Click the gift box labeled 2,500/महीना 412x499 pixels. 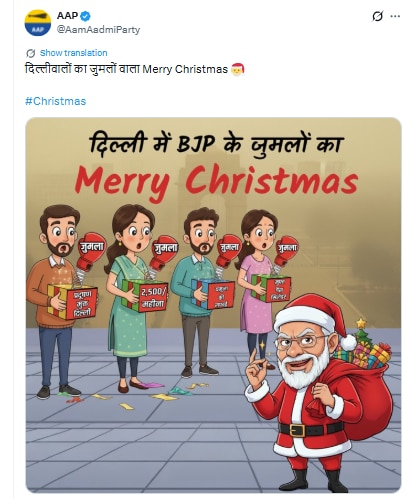[145, 295]
